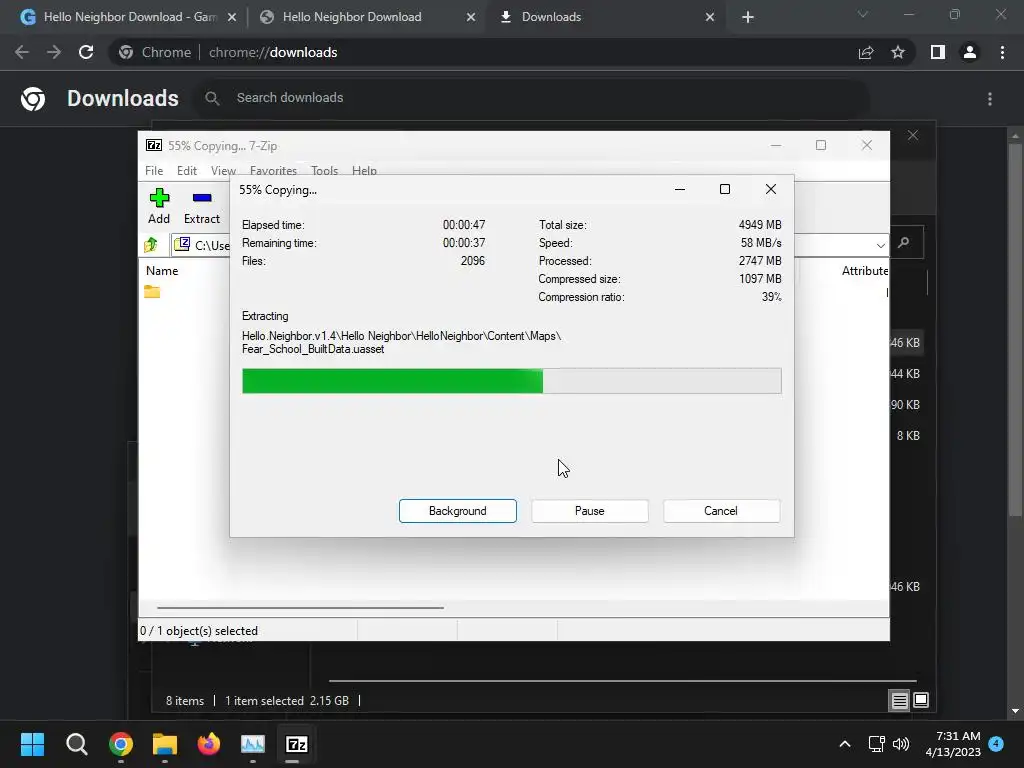This screenshot has width=1024, height=768.
Task: Click the Chrome logo beside Downloads heading
Action: 33,99
